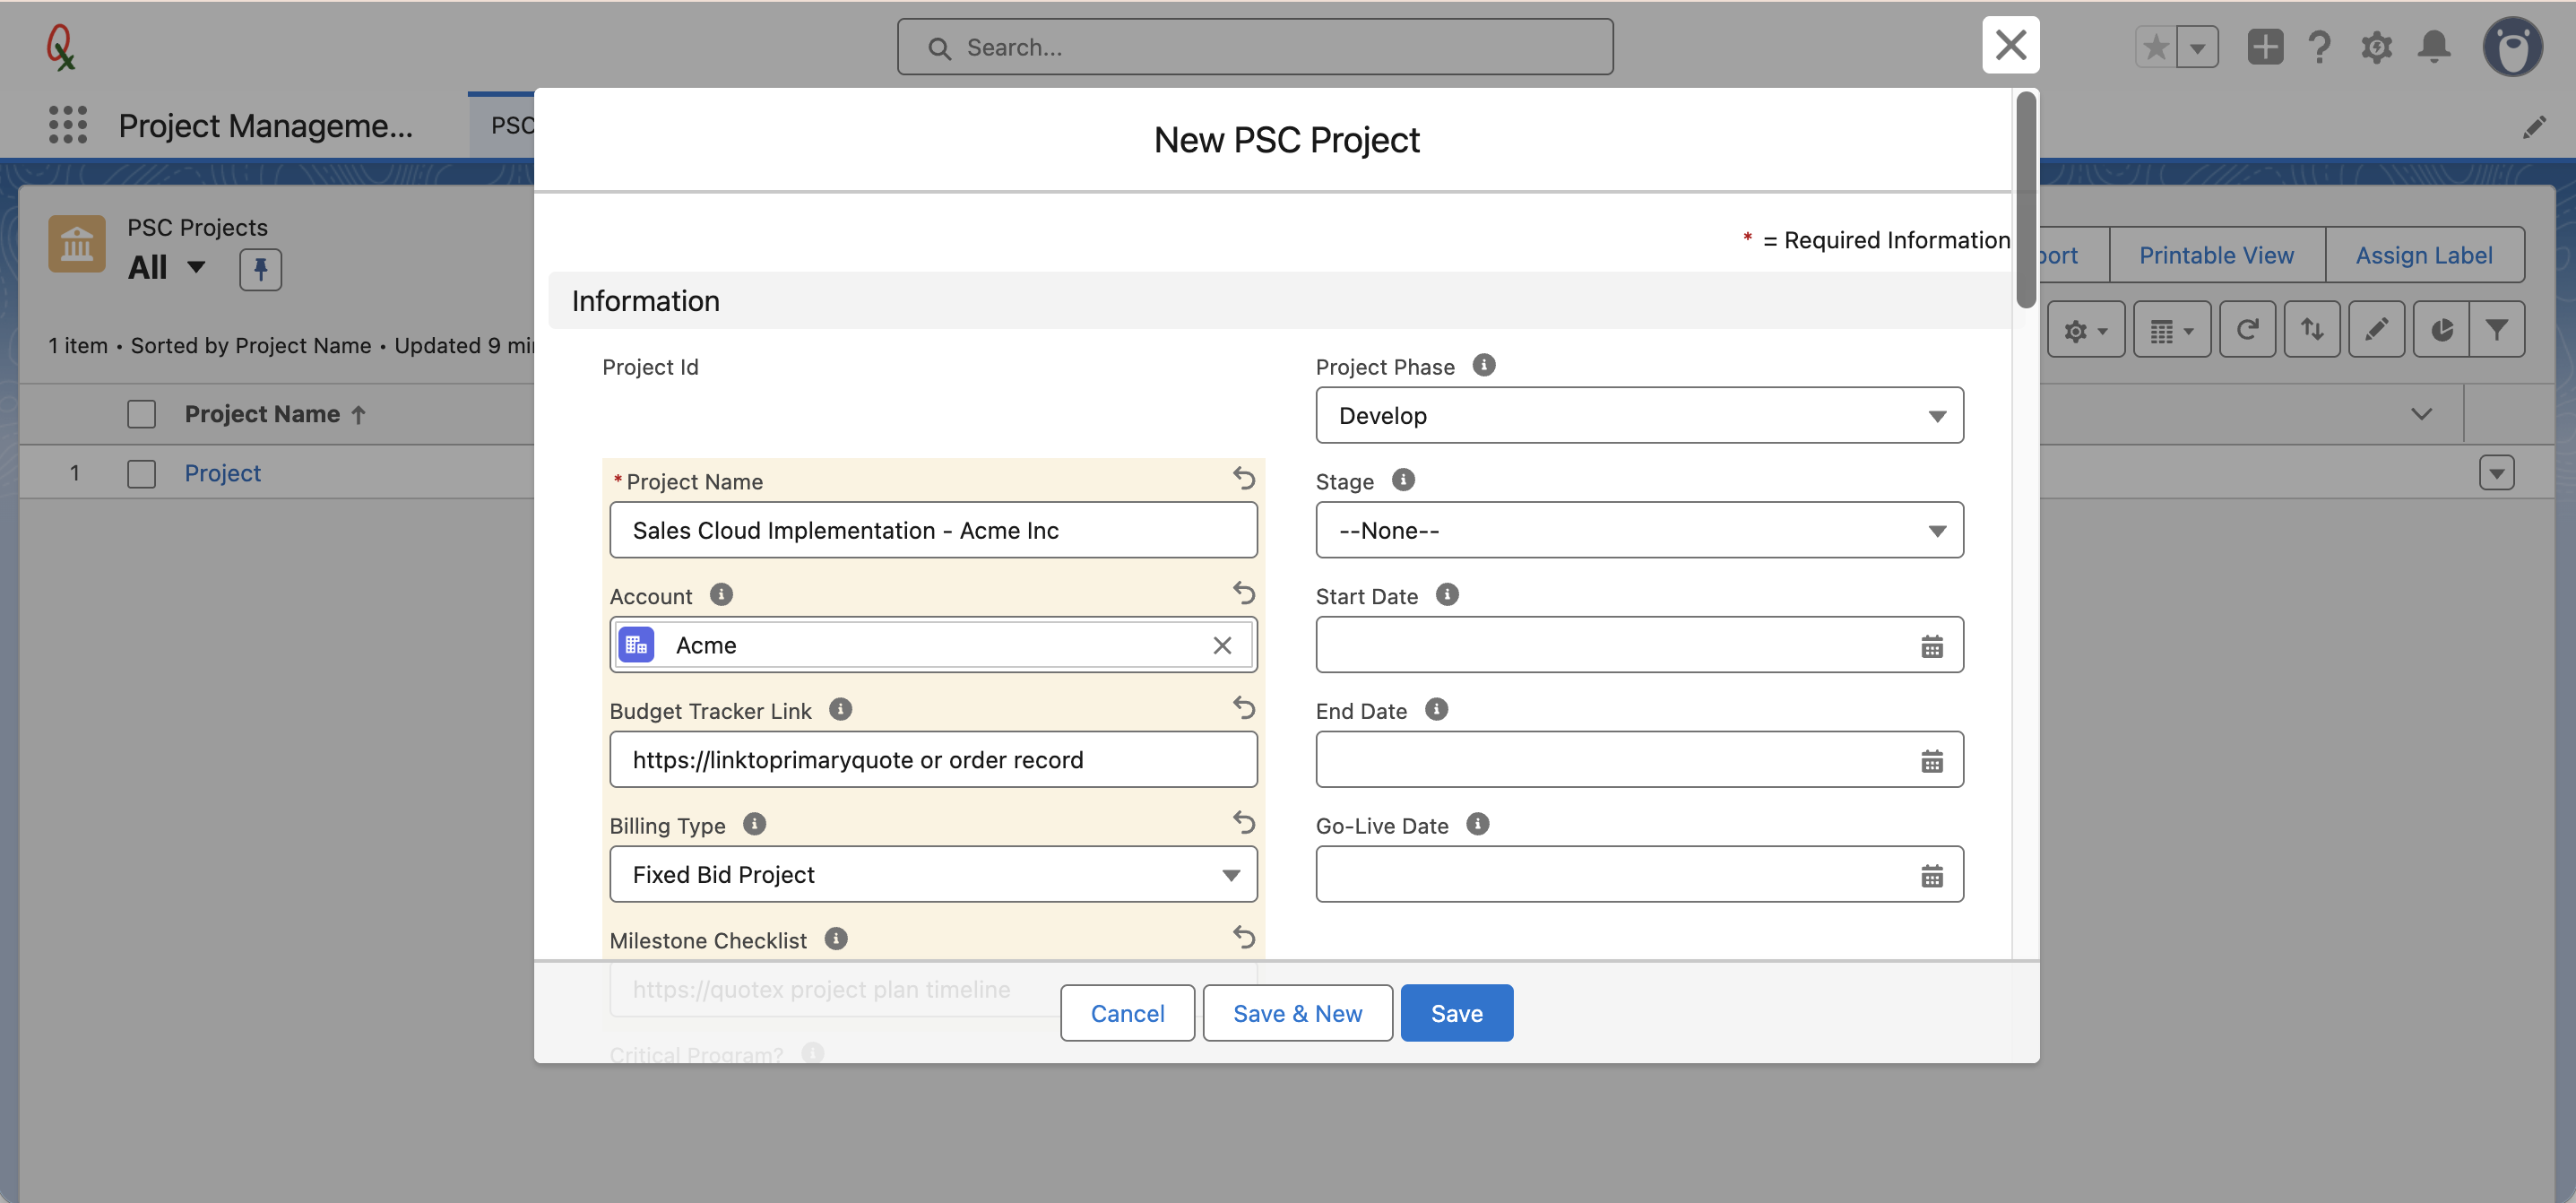
Task: Click into the Project Name text field
Action: 933,531
